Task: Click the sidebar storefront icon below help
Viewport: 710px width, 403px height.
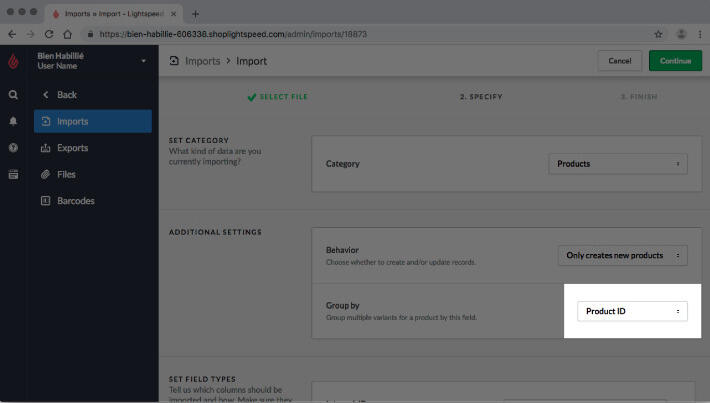Action: point(13,173)
